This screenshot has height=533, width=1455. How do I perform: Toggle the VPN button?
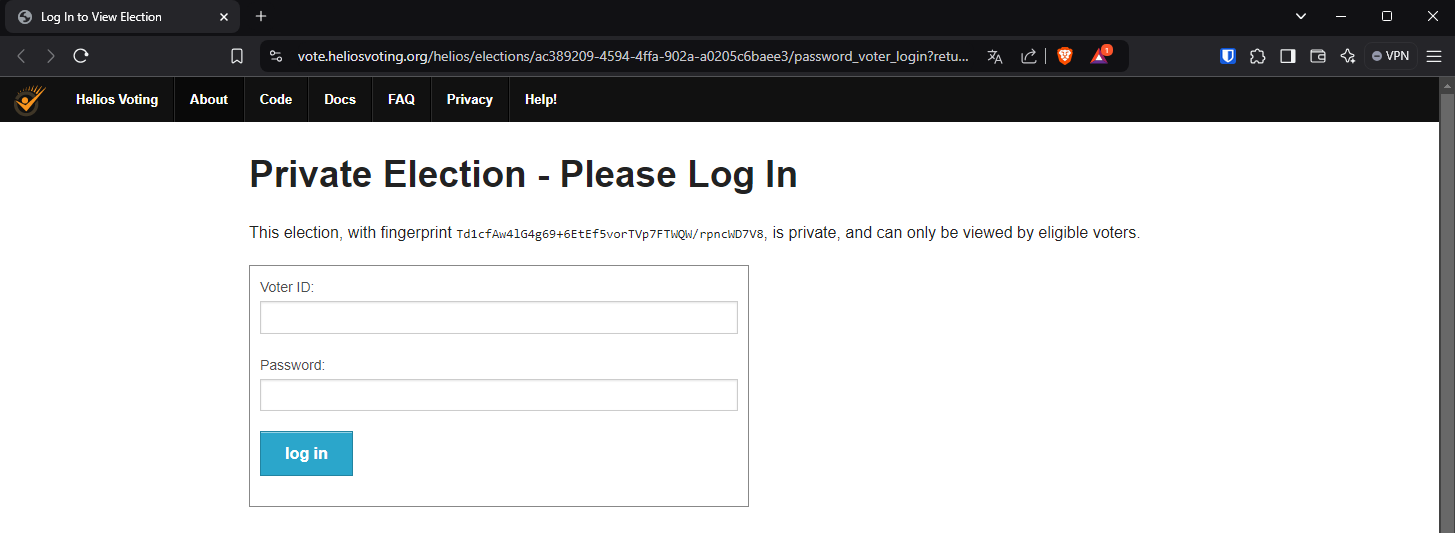point(1390,56)
